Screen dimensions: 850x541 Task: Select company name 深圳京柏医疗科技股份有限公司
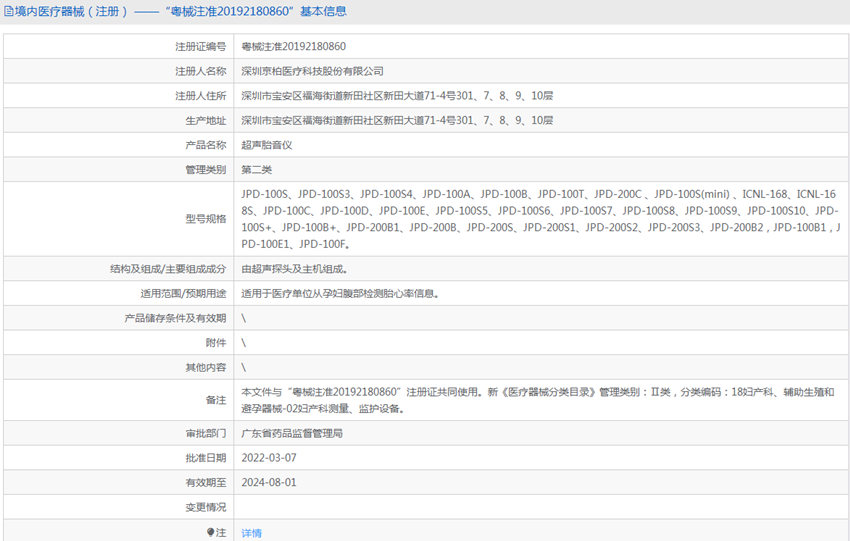click(312, 71)
